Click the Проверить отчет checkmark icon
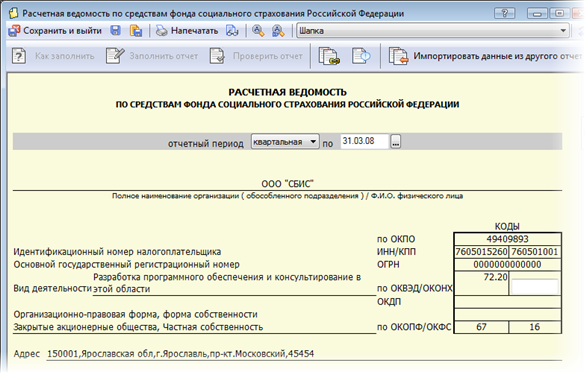The height and width of the screenshot is (374, 586). pos(217,56)
